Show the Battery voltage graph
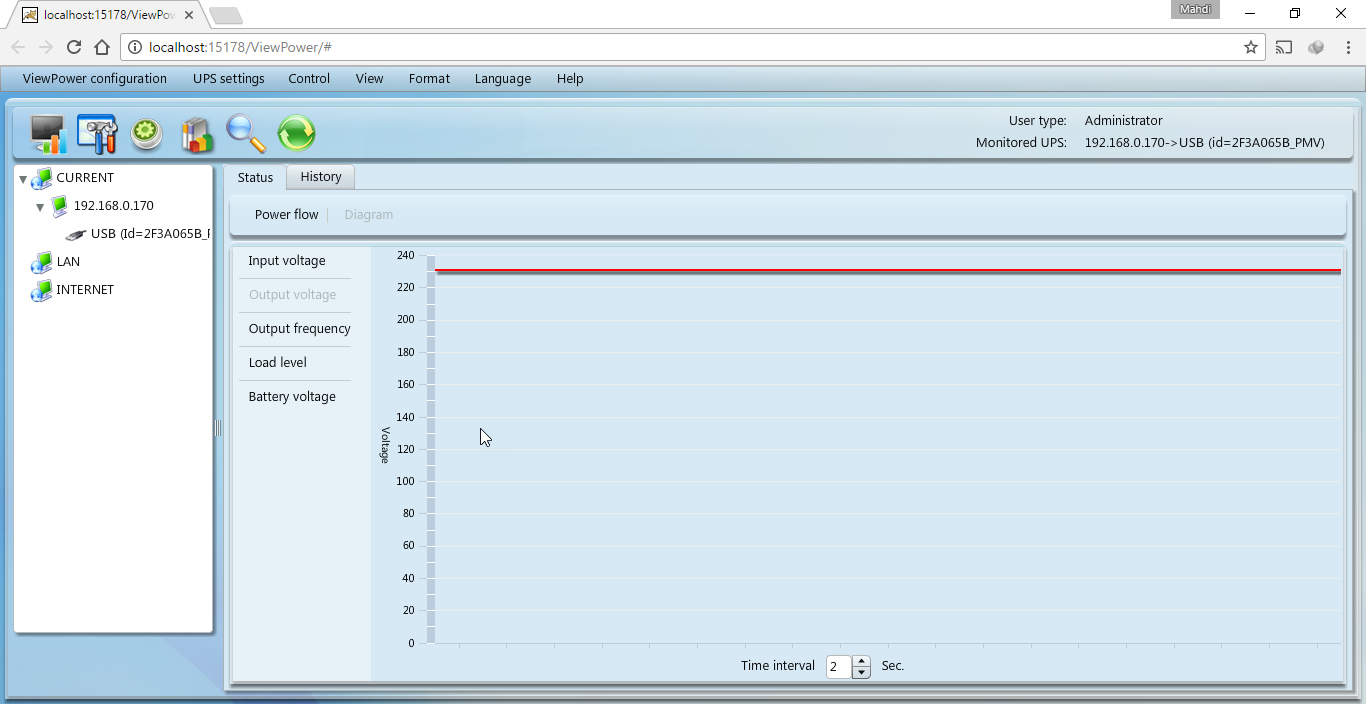 click(x=292, y=397)
